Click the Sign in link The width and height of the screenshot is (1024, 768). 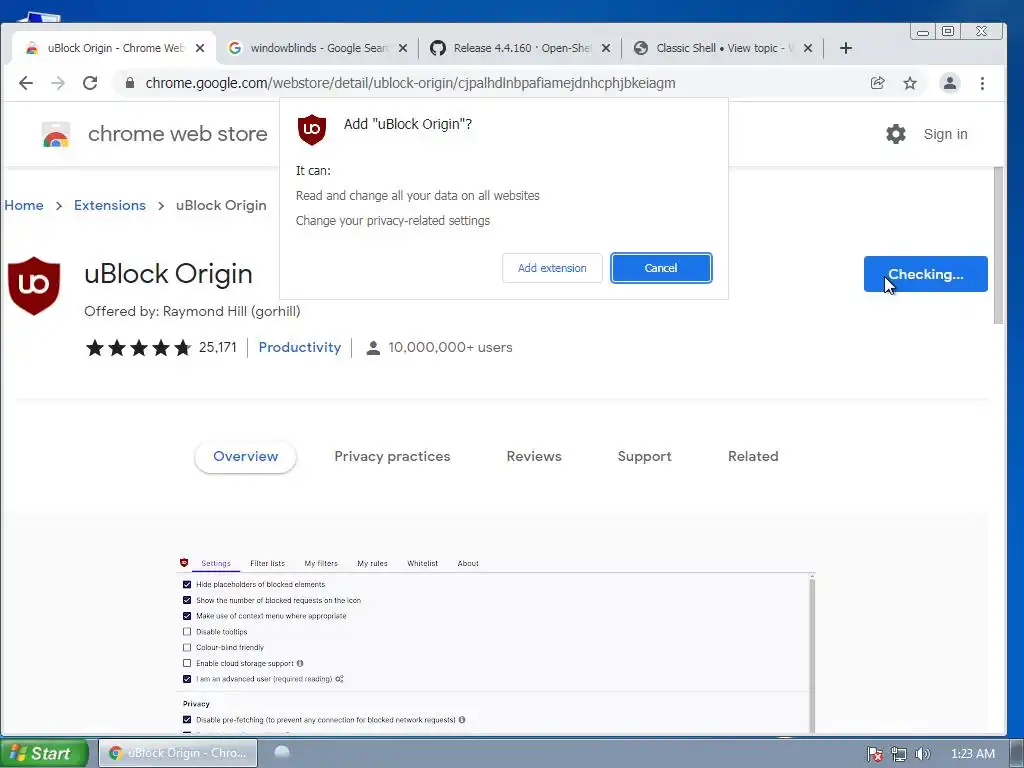[x=945, y=134]
